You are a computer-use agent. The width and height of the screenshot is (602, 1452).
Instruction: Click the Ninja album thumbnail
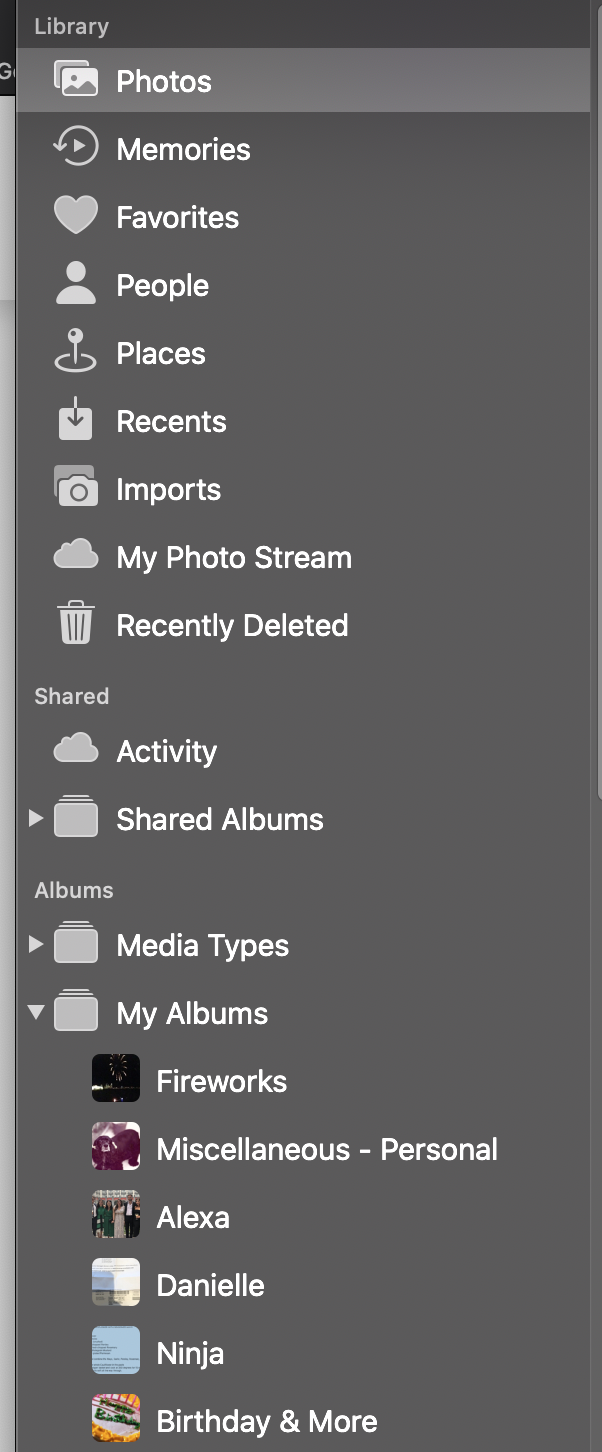[116, 1353]
